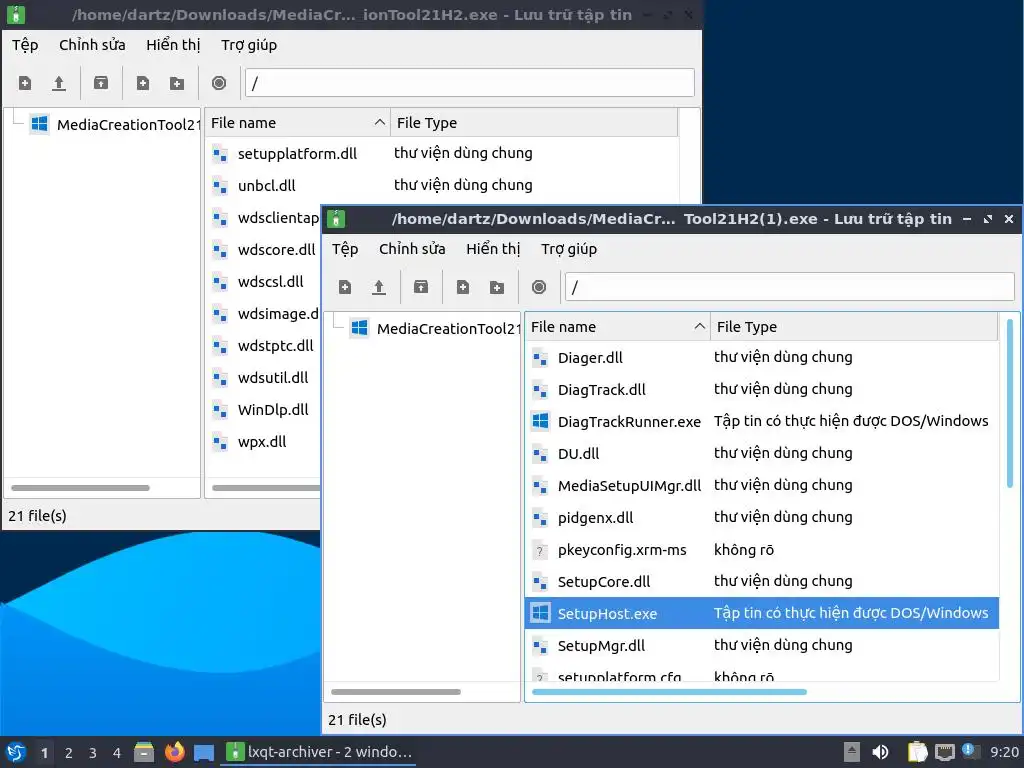
Task: Select MediaSetupUIMgr.dll in file list
Action: coord(762,485)
